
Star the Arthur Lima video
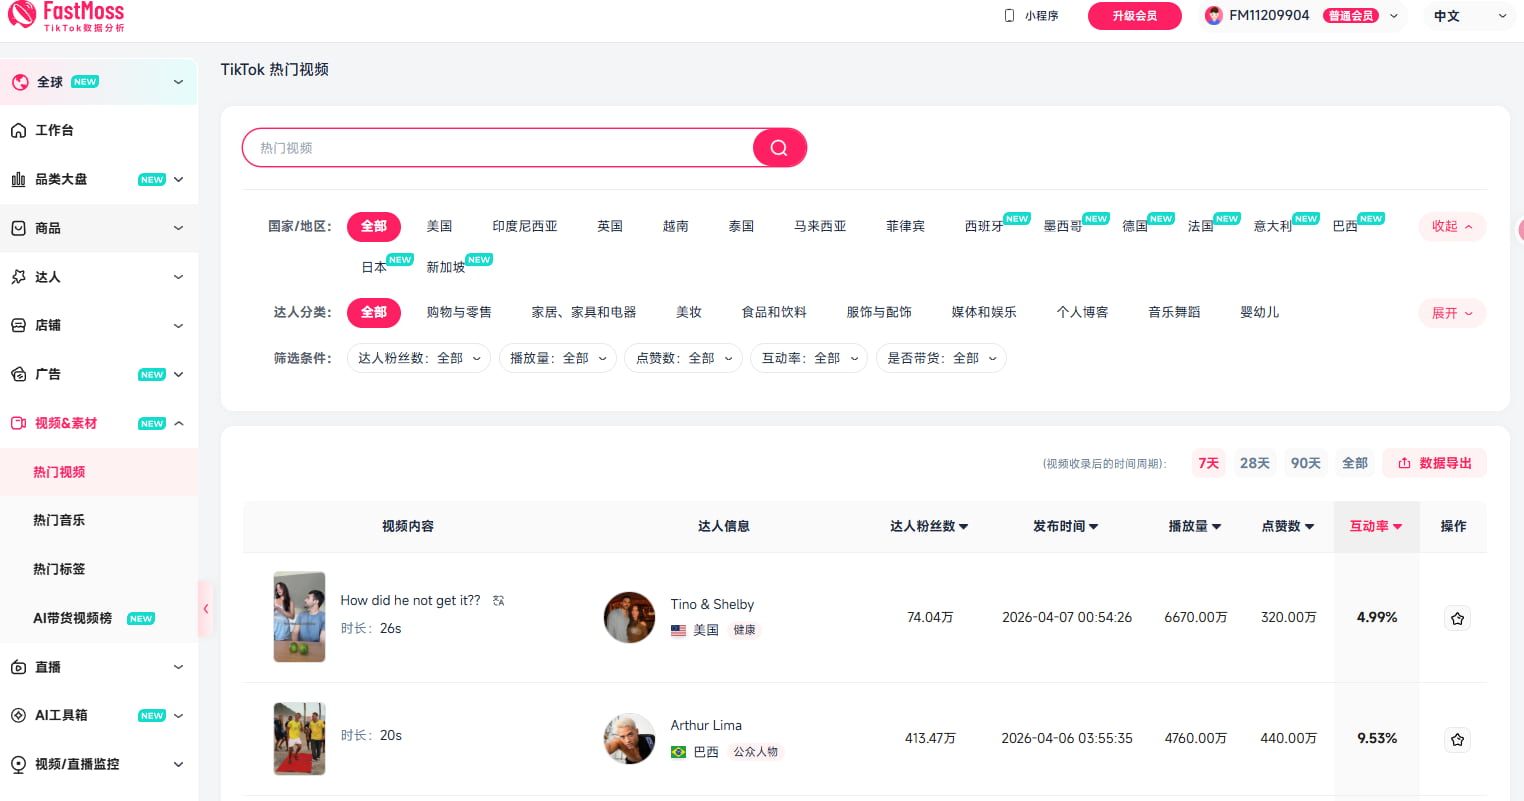(x=1457, y=739)
